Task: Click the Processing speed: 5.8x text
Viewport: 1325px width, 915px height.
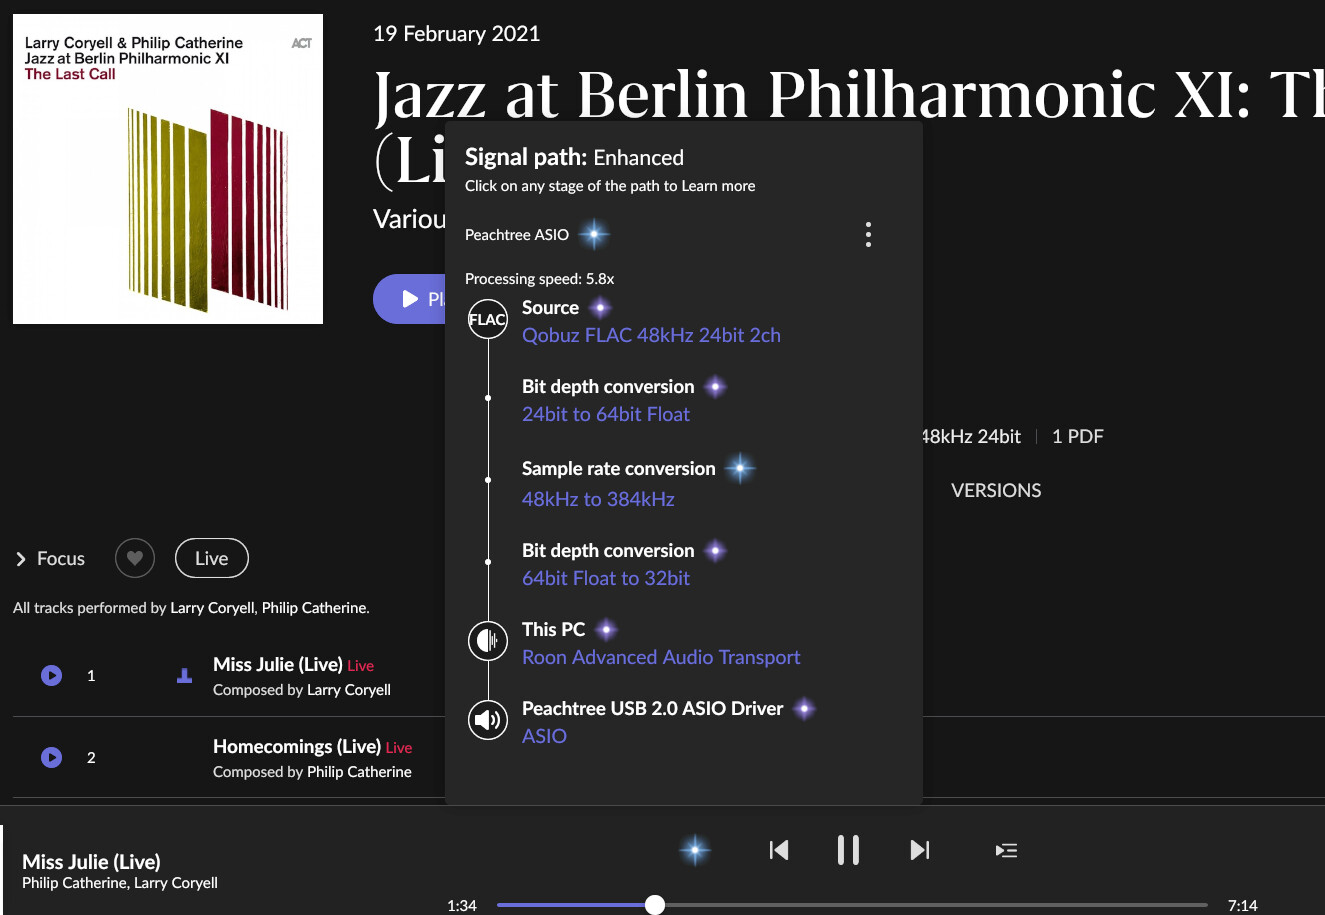Action: pos(540,279)
